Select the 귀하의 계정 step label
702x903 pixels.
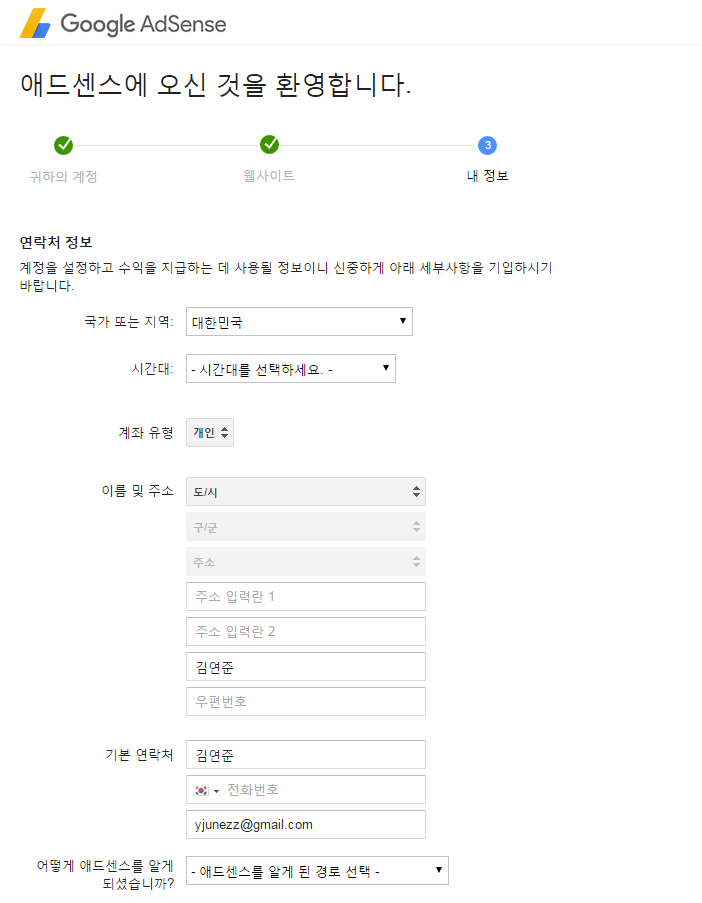(x=63, y=176)
